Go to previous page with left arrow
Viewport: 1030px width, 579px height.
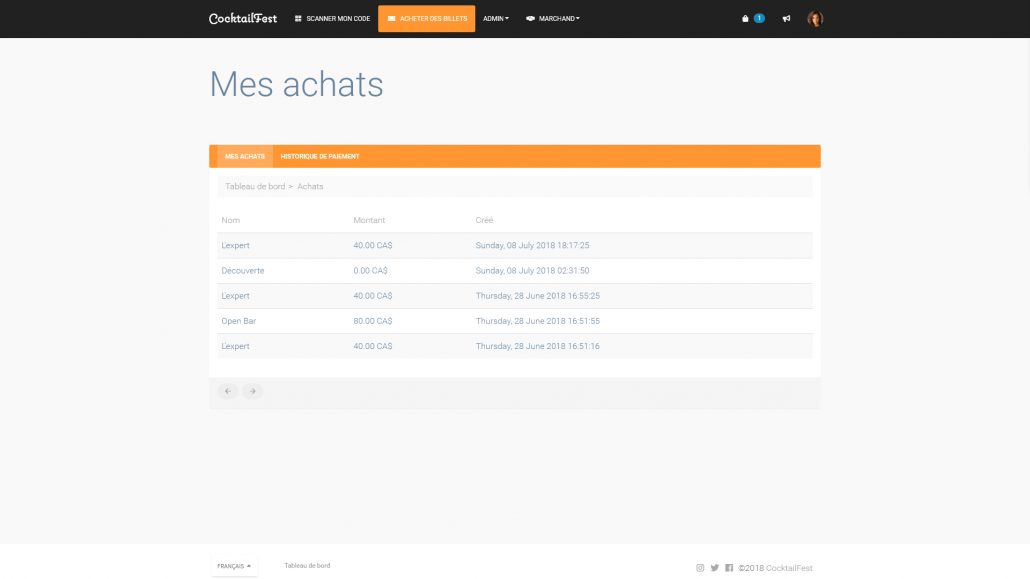pos(228,391)
